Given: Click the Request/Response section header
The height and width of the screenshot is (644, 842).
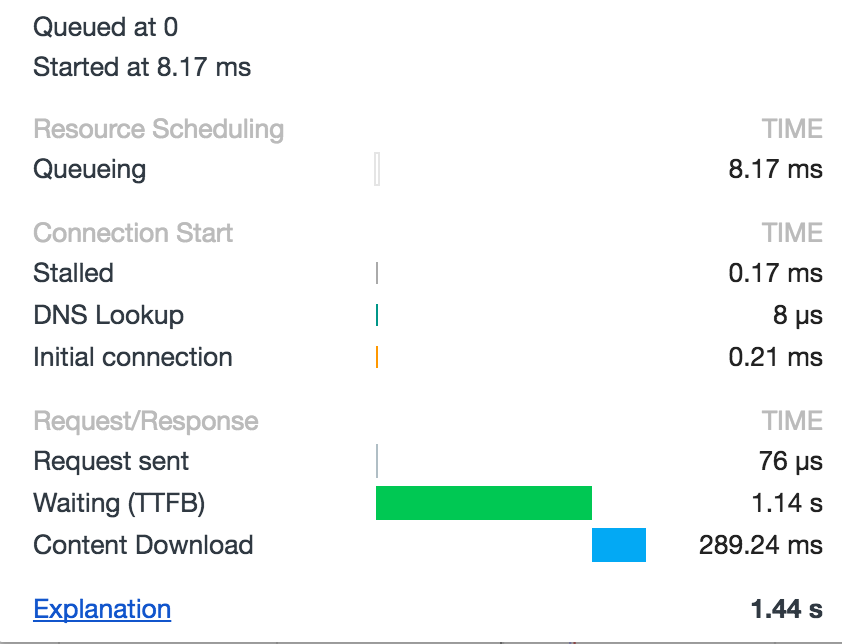Looking at the screenshot, I should pyautogui.click(x=146, y=421).
